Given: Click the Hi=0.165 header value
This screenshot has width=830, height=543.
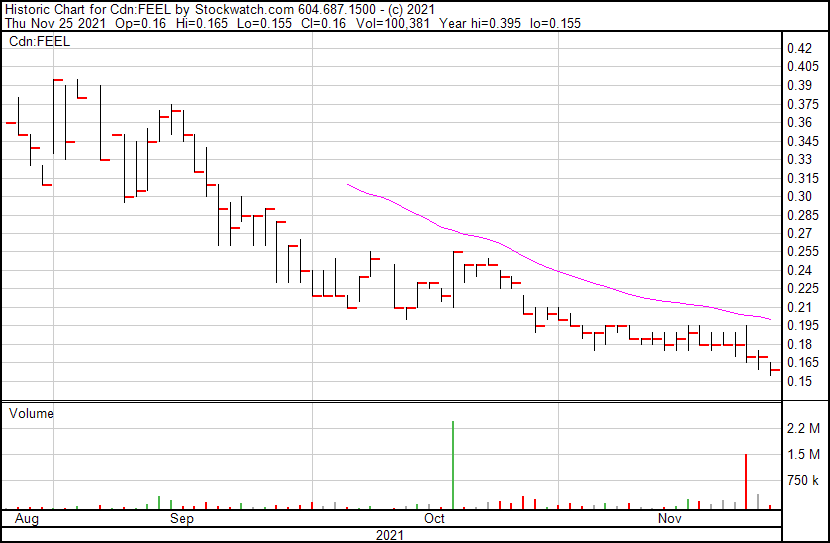Looking at the screenshot, I should click(202, 23).
